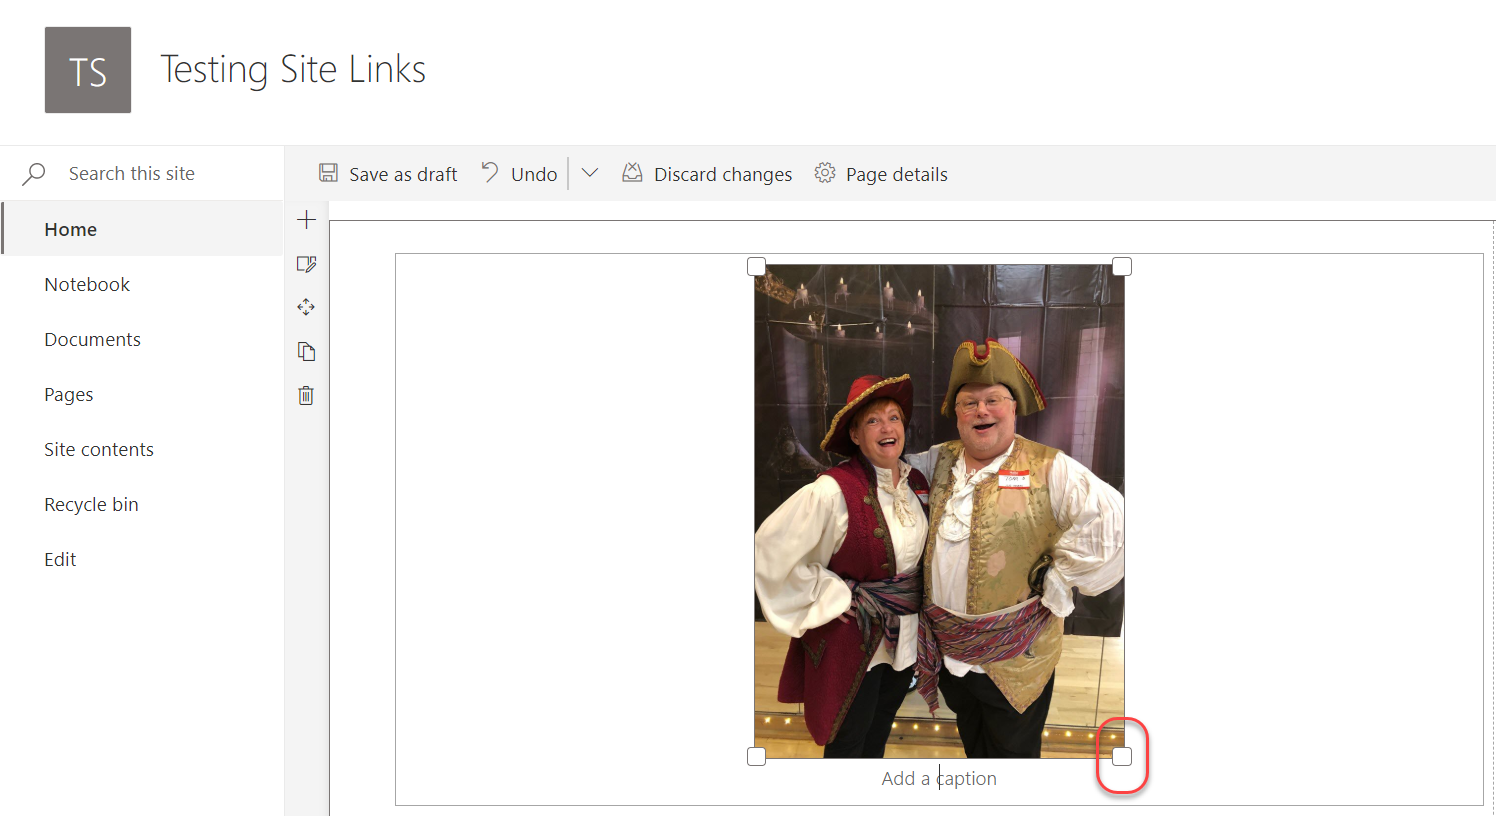Open the Edit web part pencil icon
Viewport: 1496px width, 816px height.
(306, 263)
